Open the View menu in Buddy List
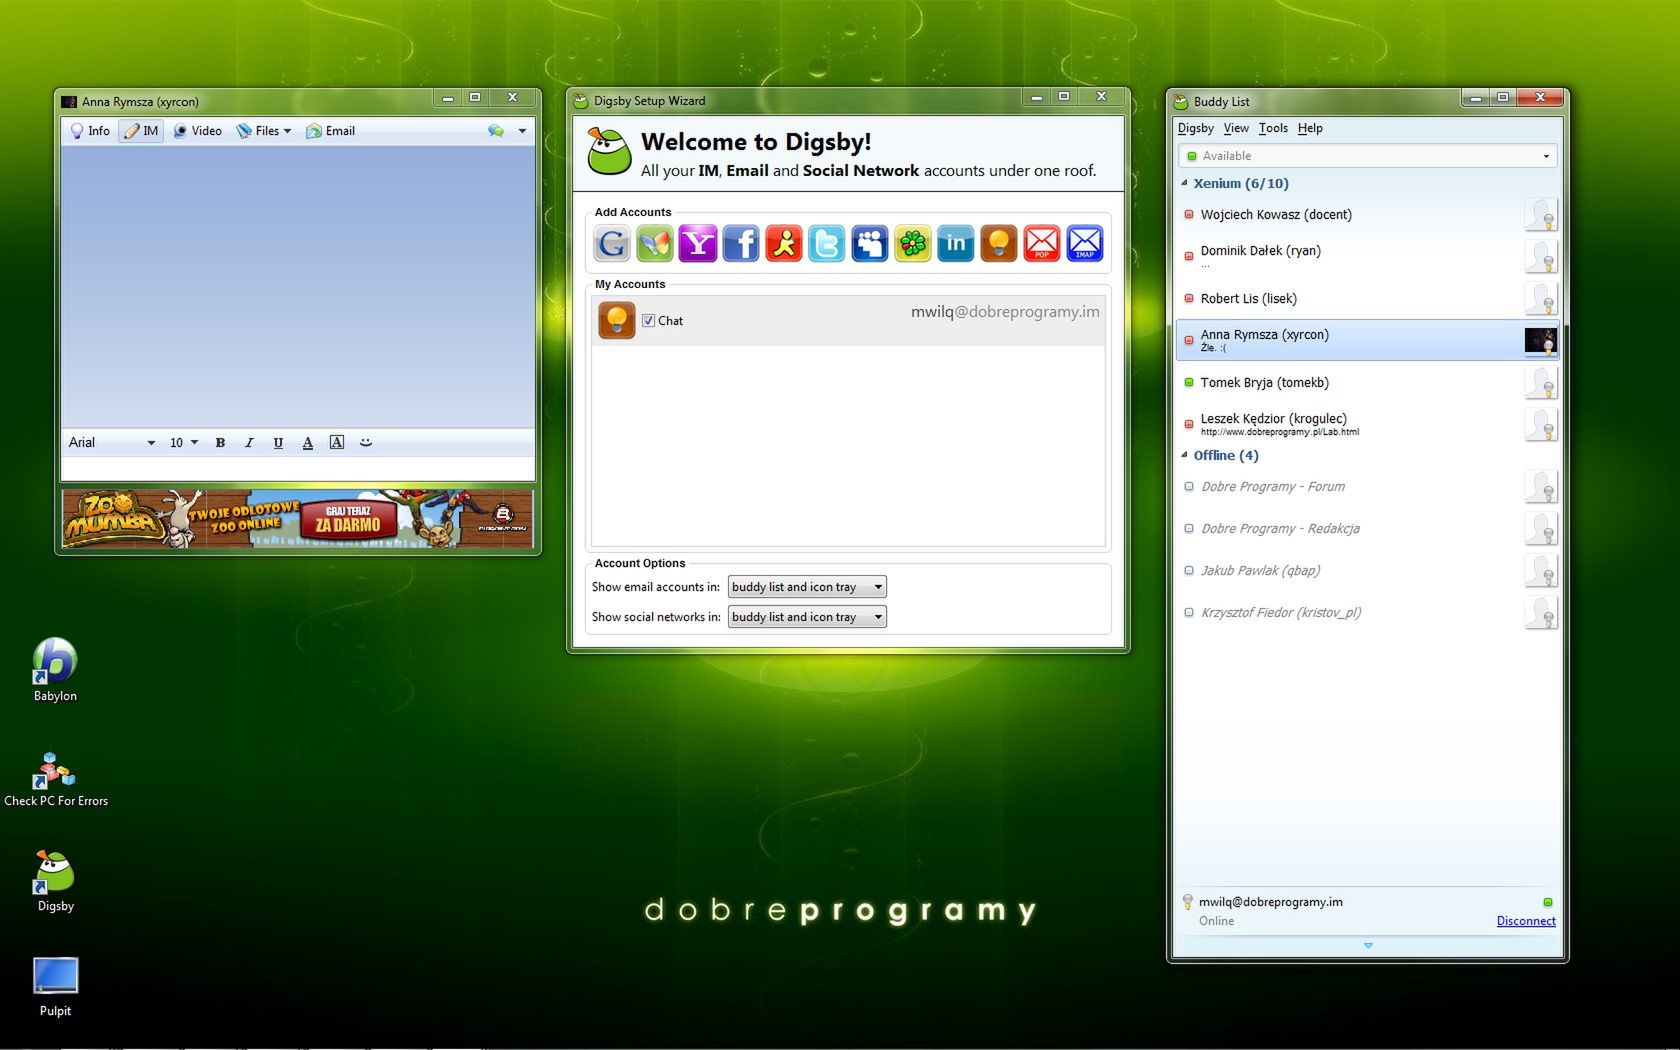Screen dimensions: 1680x1050 point(1236,128)
